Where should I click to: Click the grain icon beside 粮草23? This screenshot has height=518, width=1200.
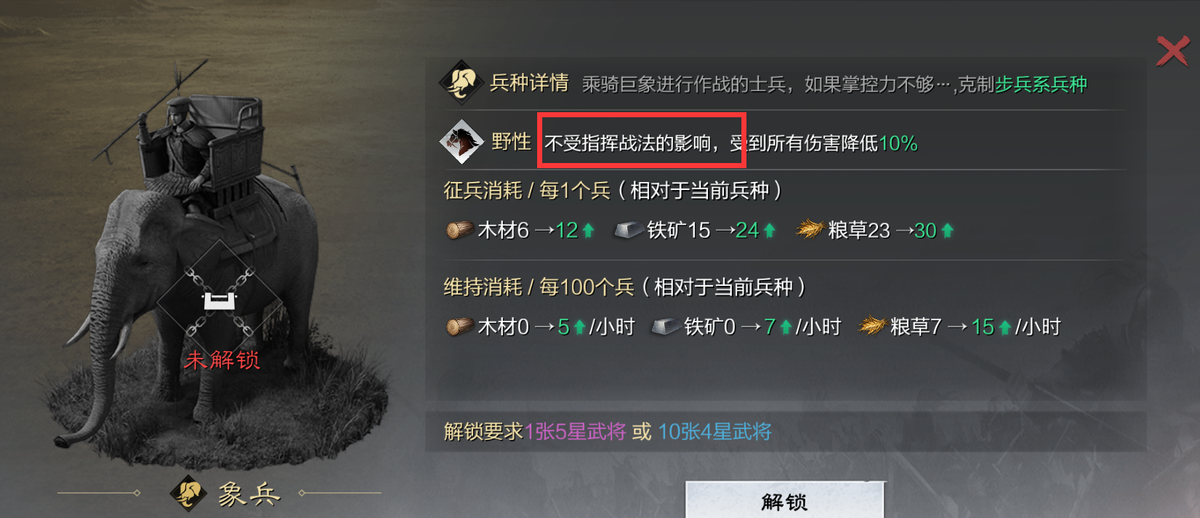[x=808, y=231]
